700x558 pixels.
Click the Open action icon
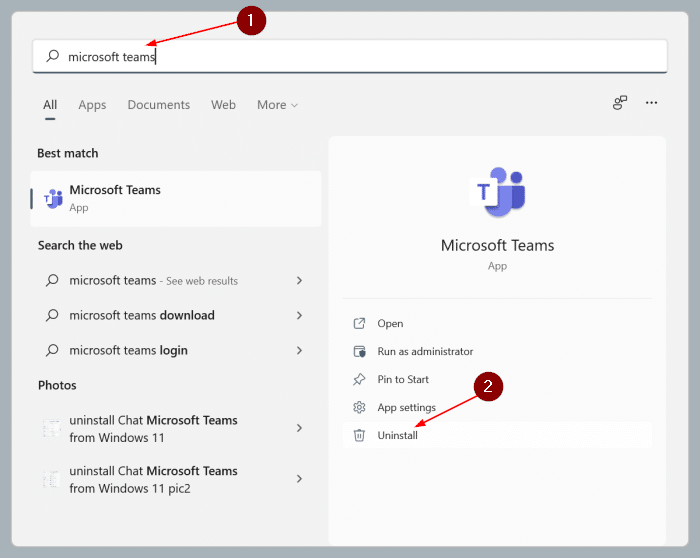pos(359,323)
